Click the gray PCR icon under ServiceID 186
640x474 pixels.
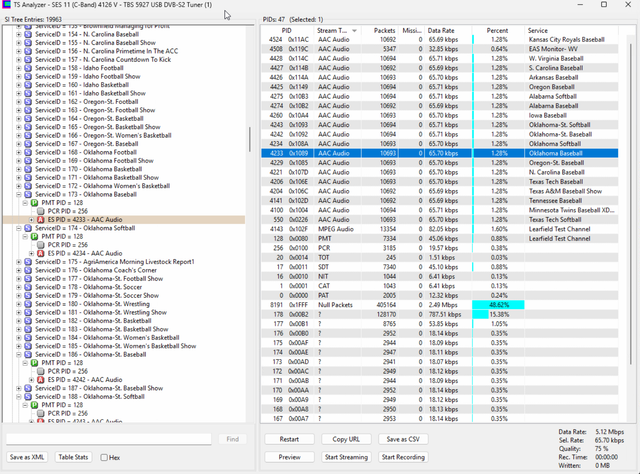point(41,371)
